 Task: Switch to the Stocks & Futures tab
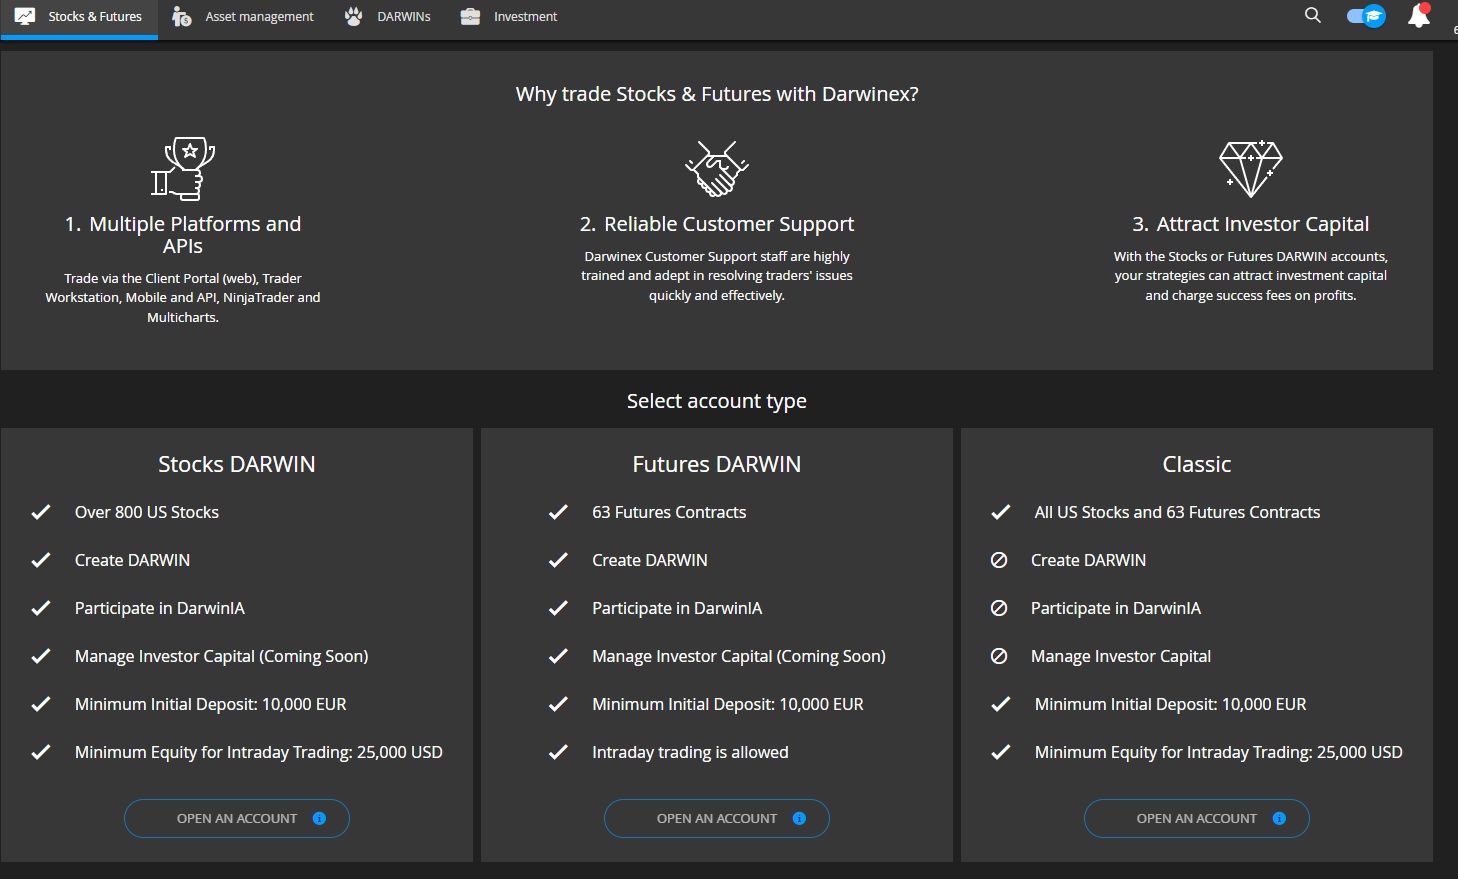point(79,17)
